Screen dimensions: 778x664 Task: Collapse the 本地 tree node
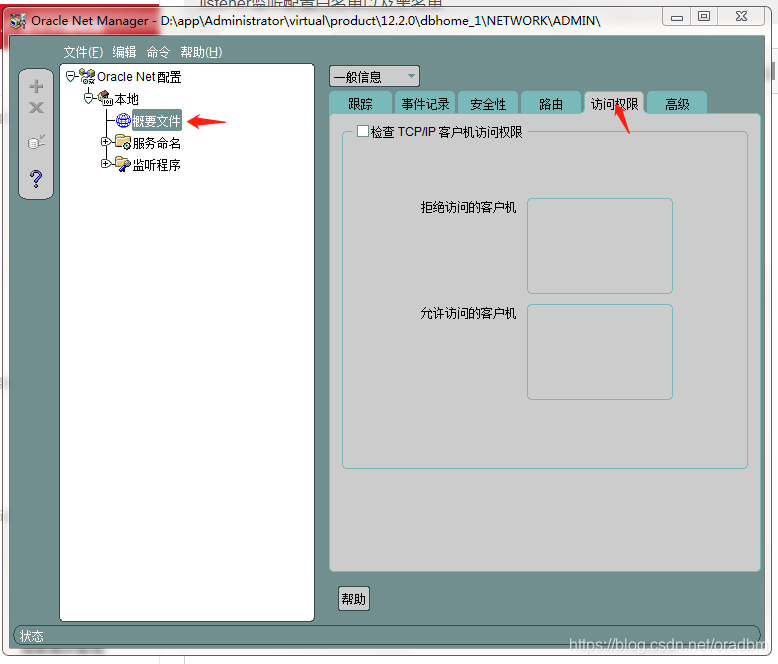point(88,98)
